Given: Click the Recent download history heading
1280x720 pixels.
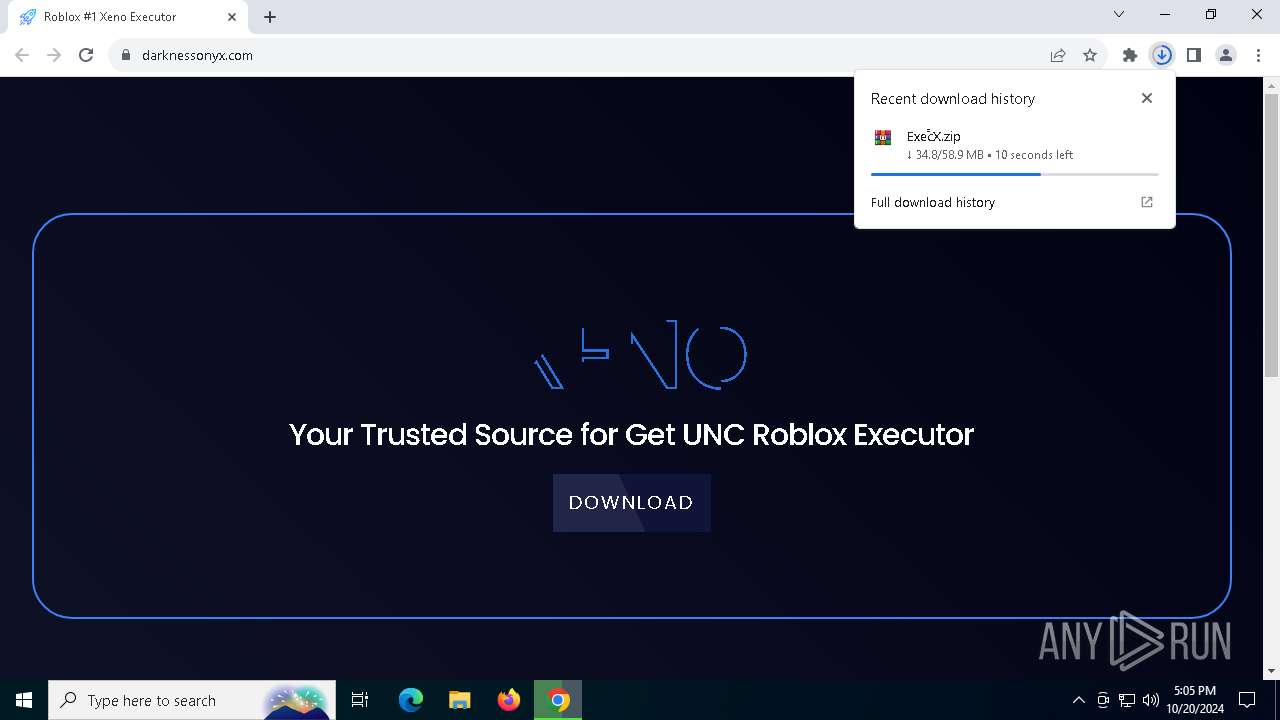Looking at the screenshot, I should pos(953,98).
